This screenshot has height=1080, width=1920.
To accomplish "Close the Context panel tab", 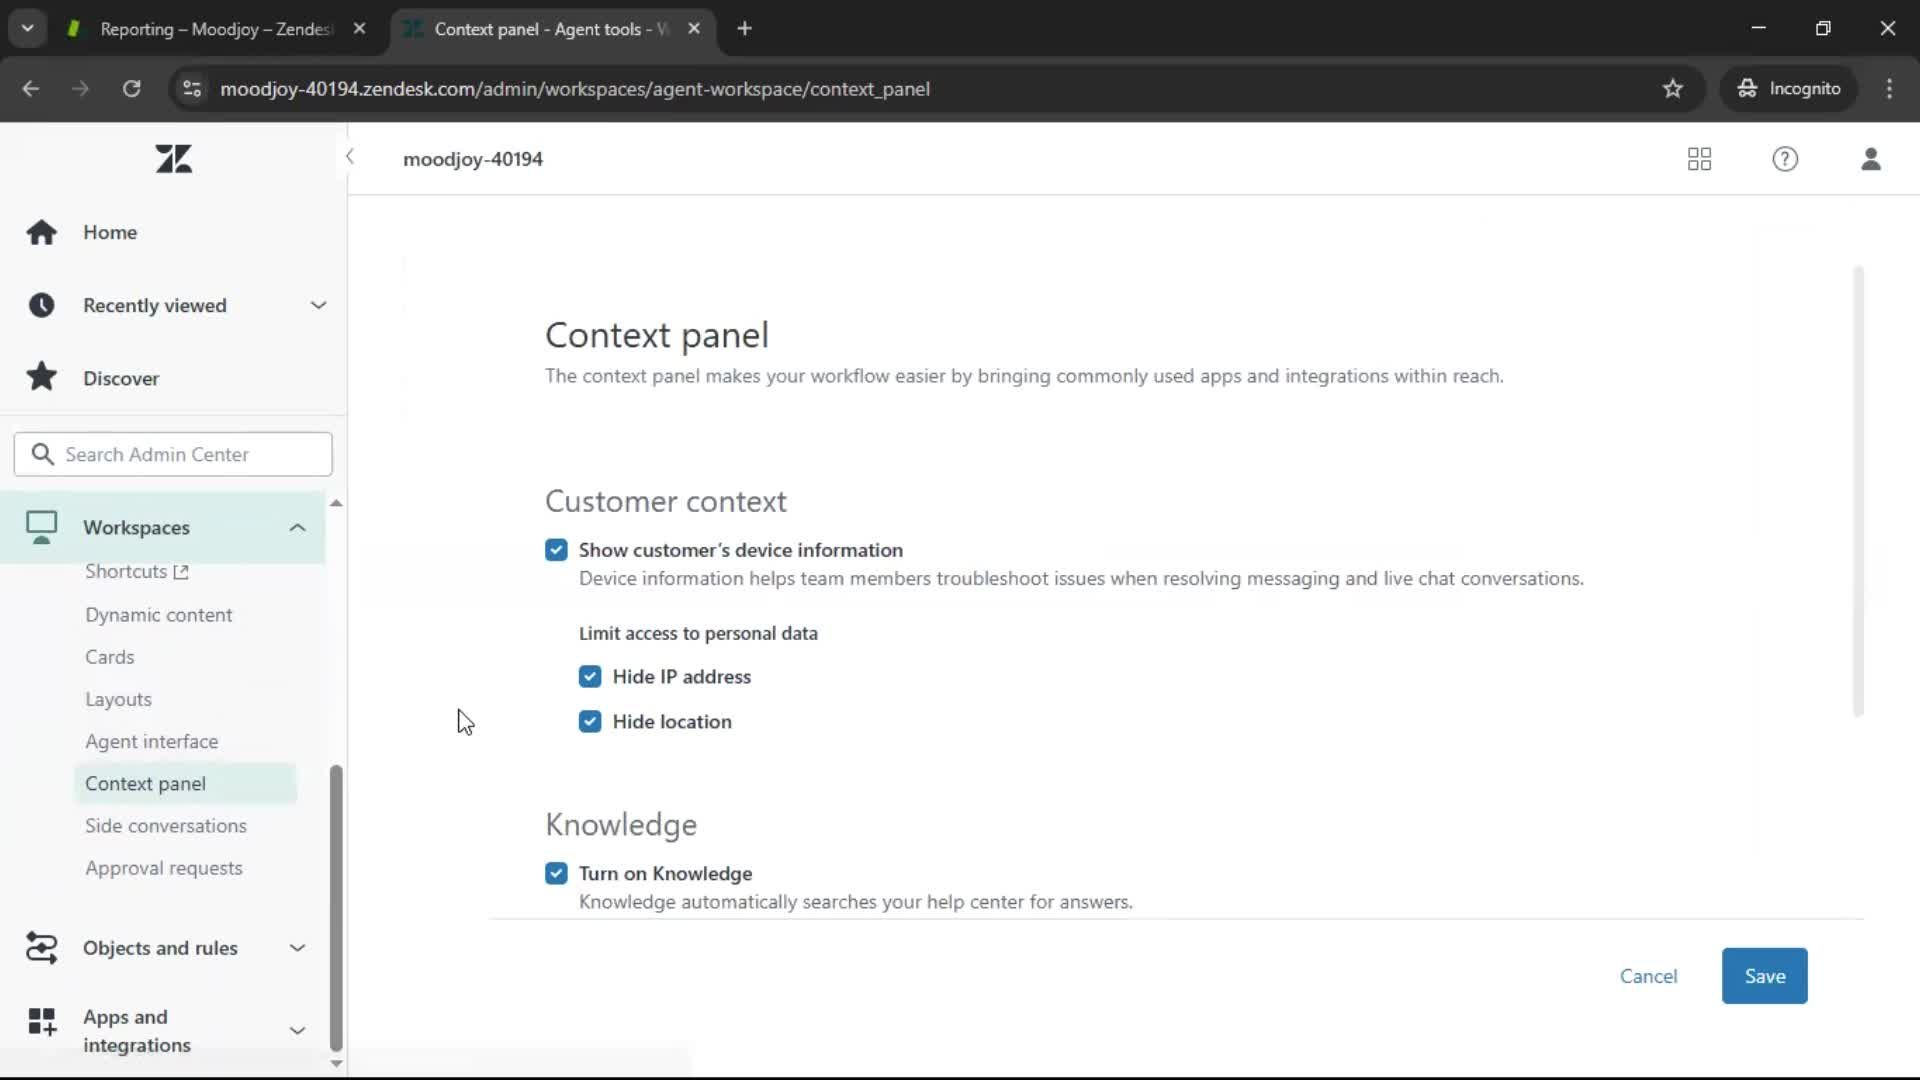I will click(x=694, y=29).
